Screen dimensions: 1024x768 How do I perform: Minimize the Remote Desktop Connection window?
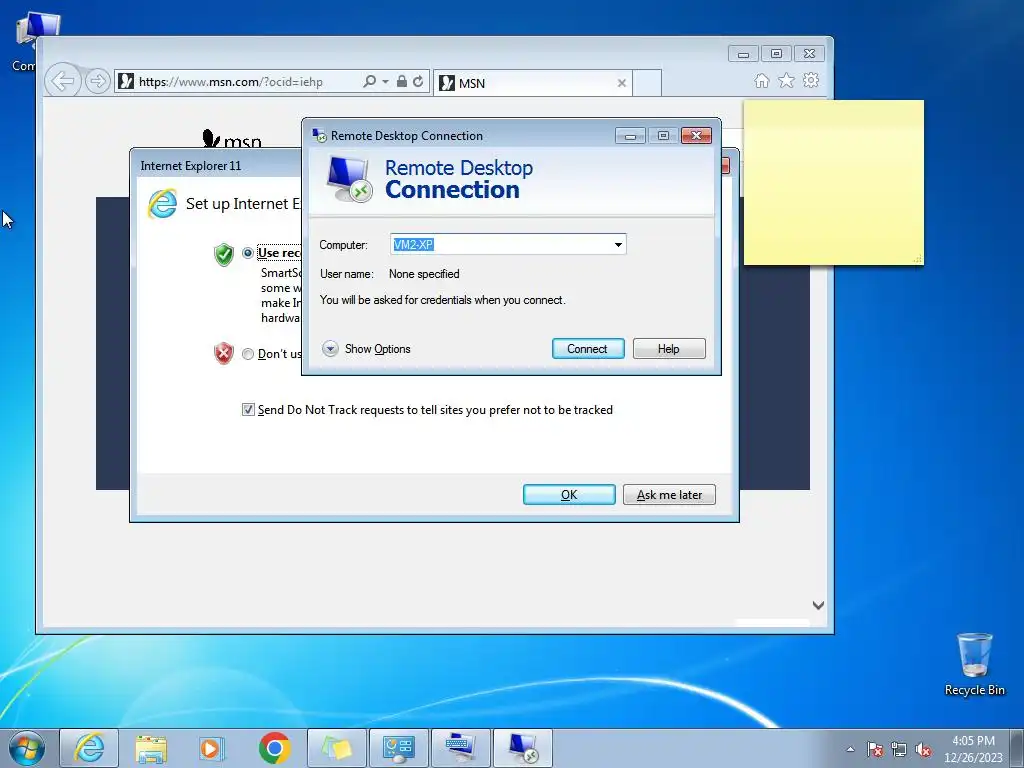click(x=630, y=136)
